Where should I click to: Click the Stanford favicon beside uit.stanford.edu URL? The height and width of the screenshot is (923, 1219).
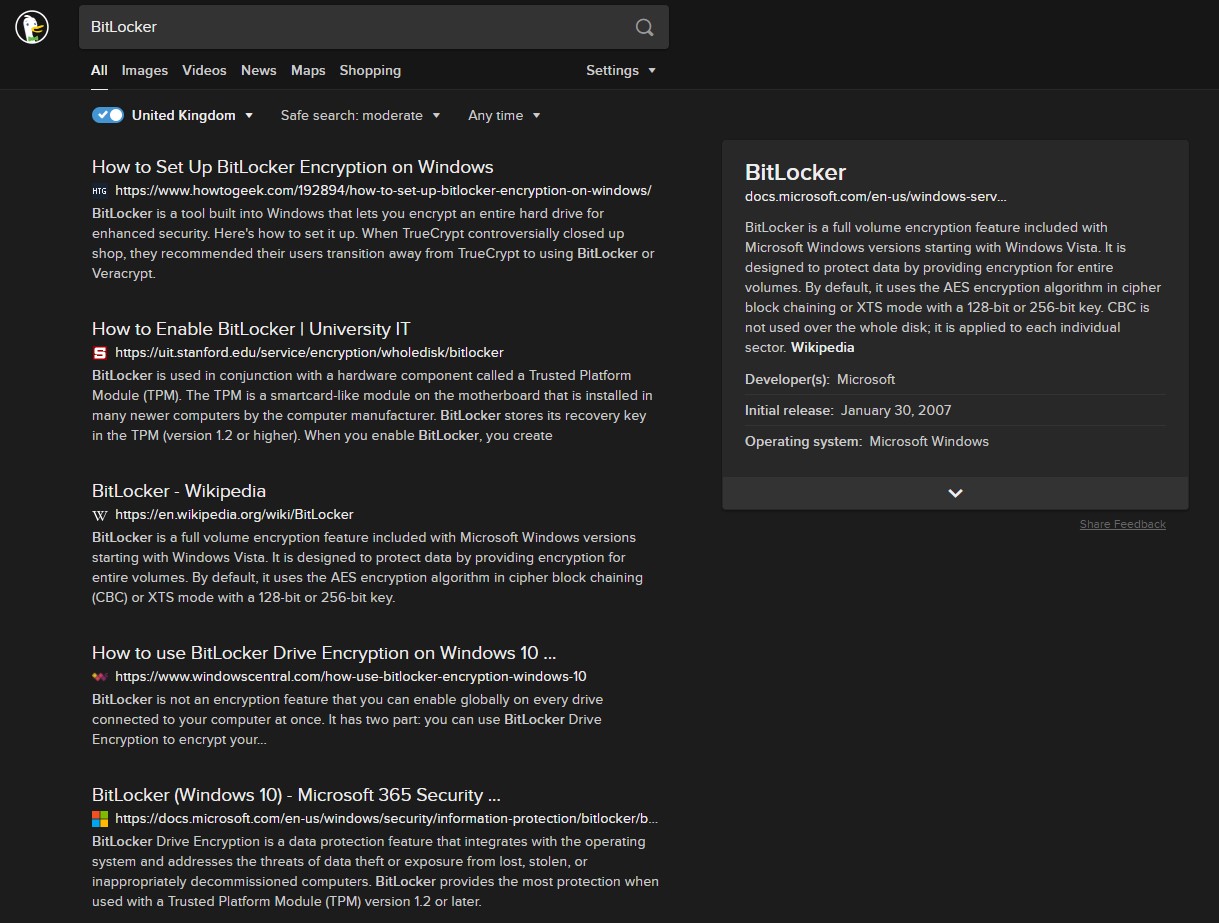click(x=99, y=352)
